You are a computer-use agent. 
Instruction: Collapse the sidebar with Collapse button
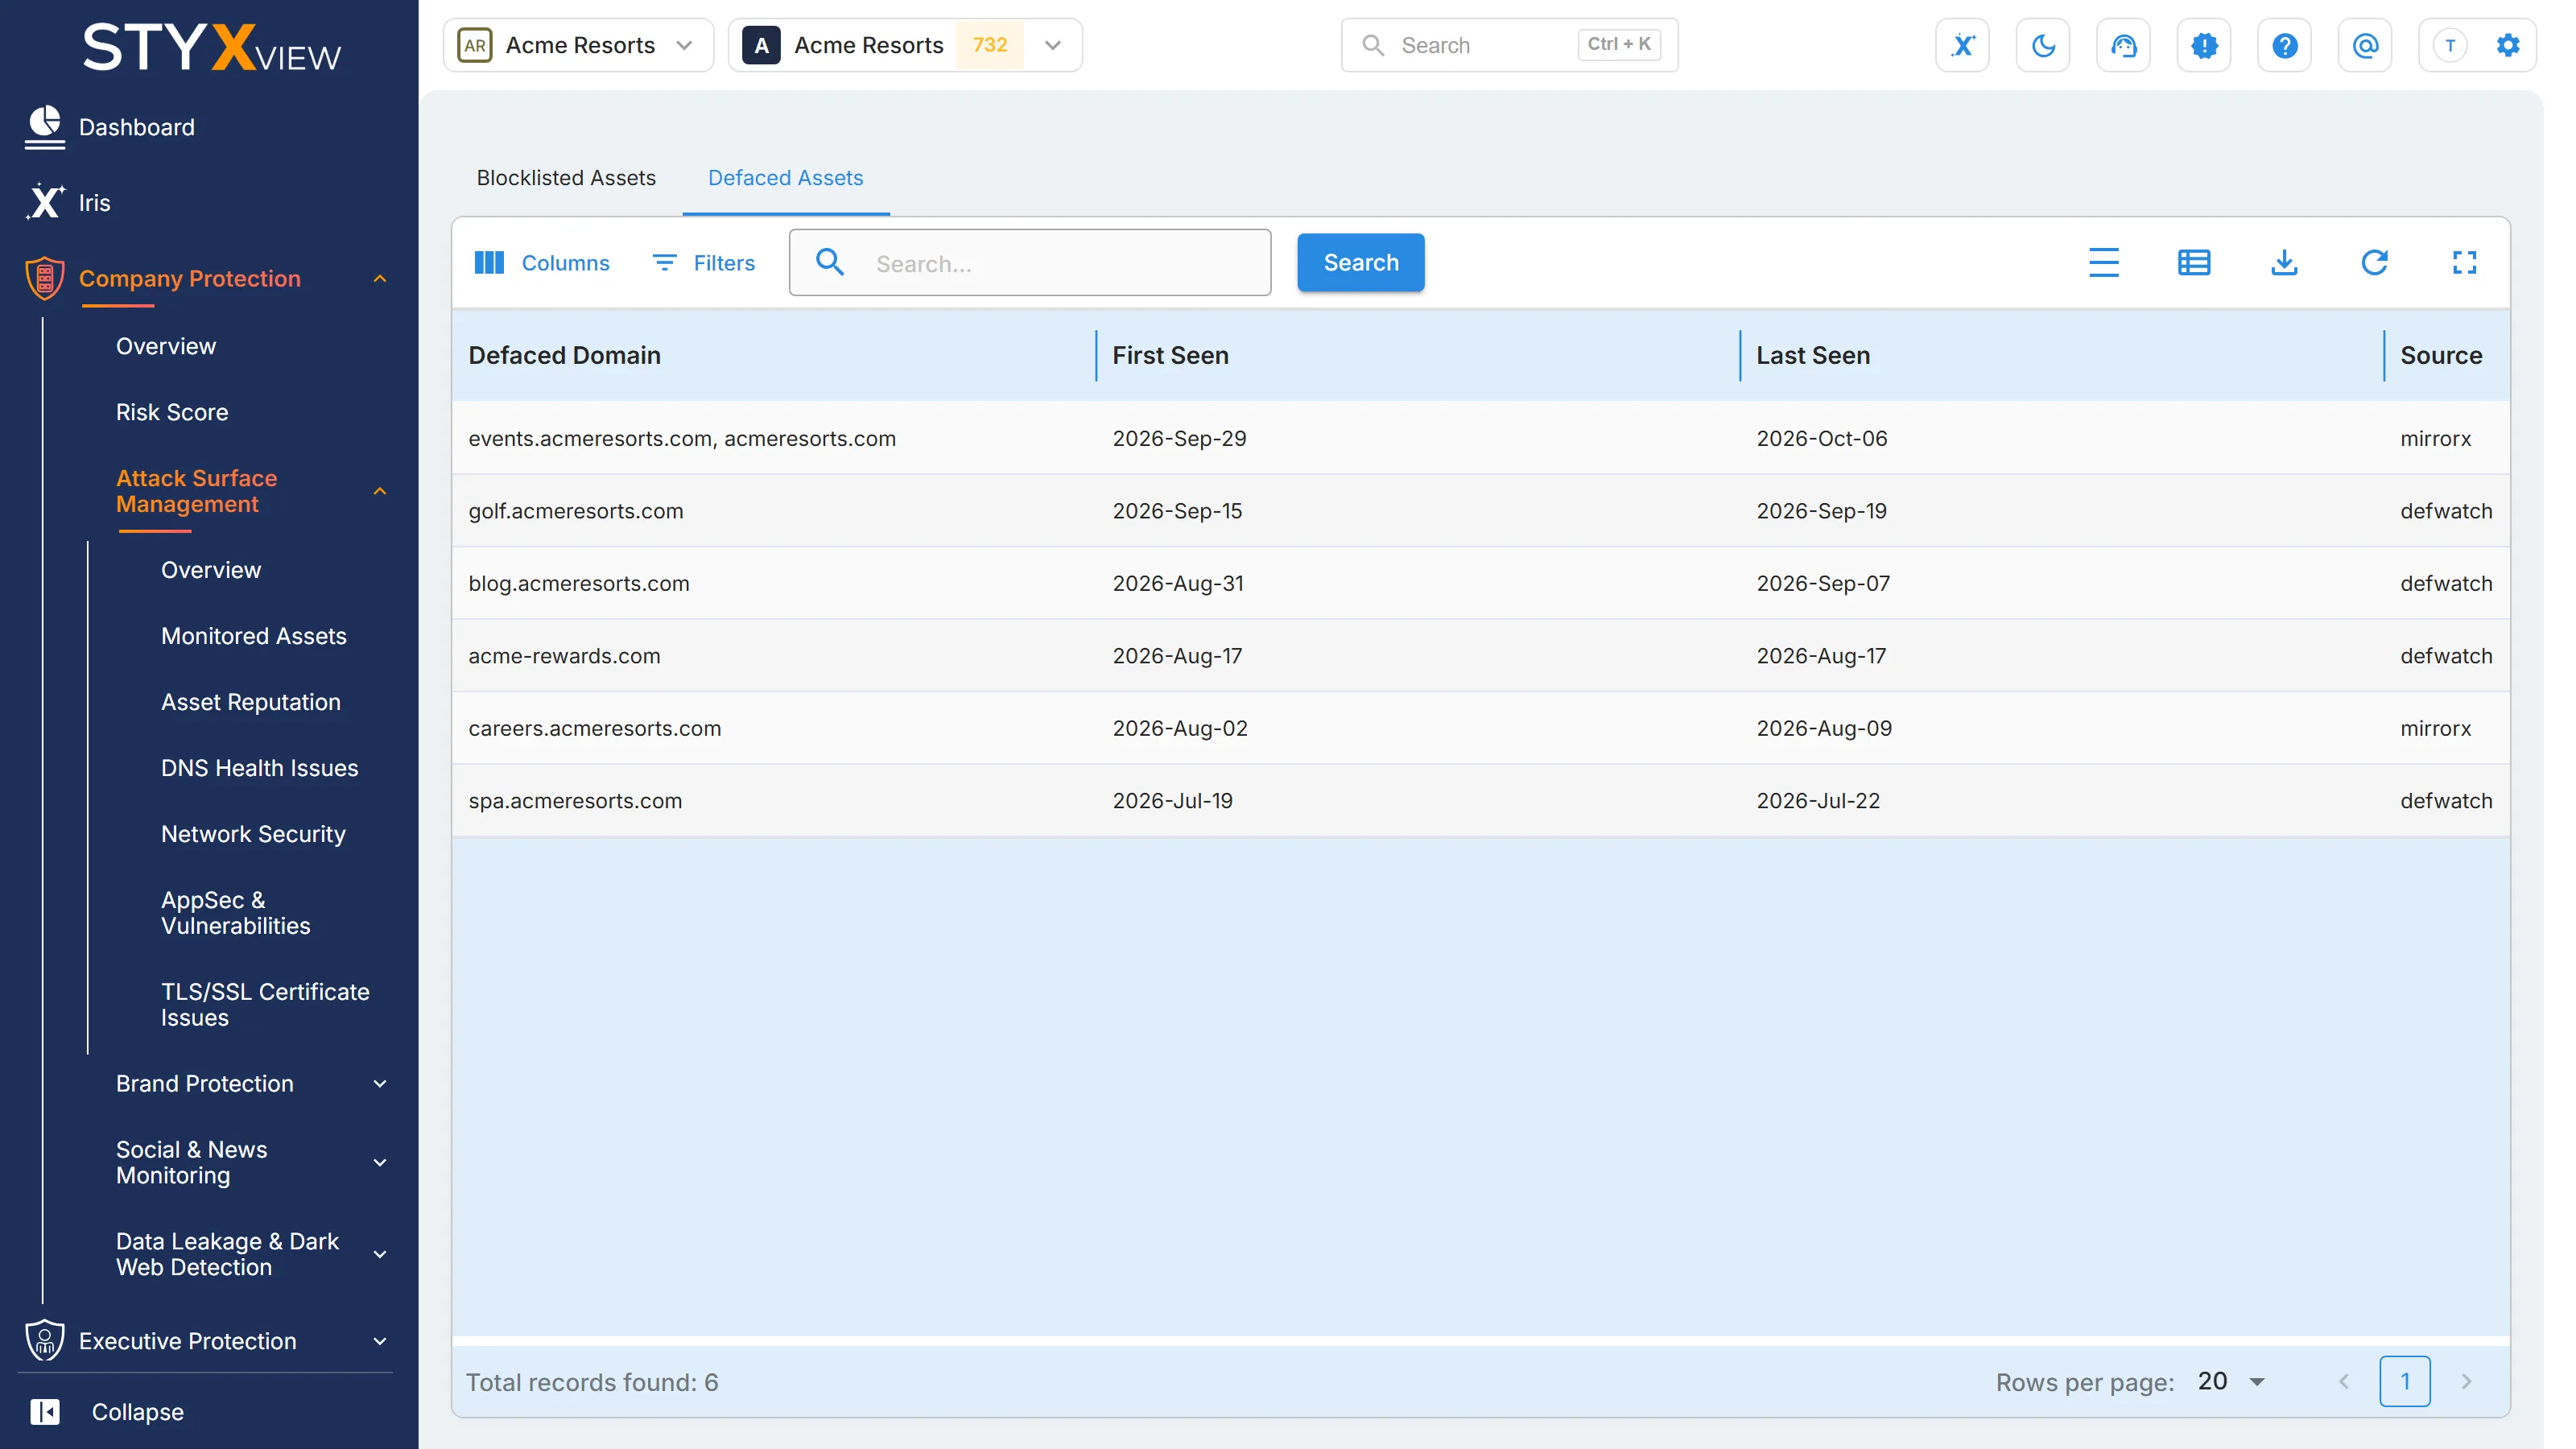tap(107, 1412)
